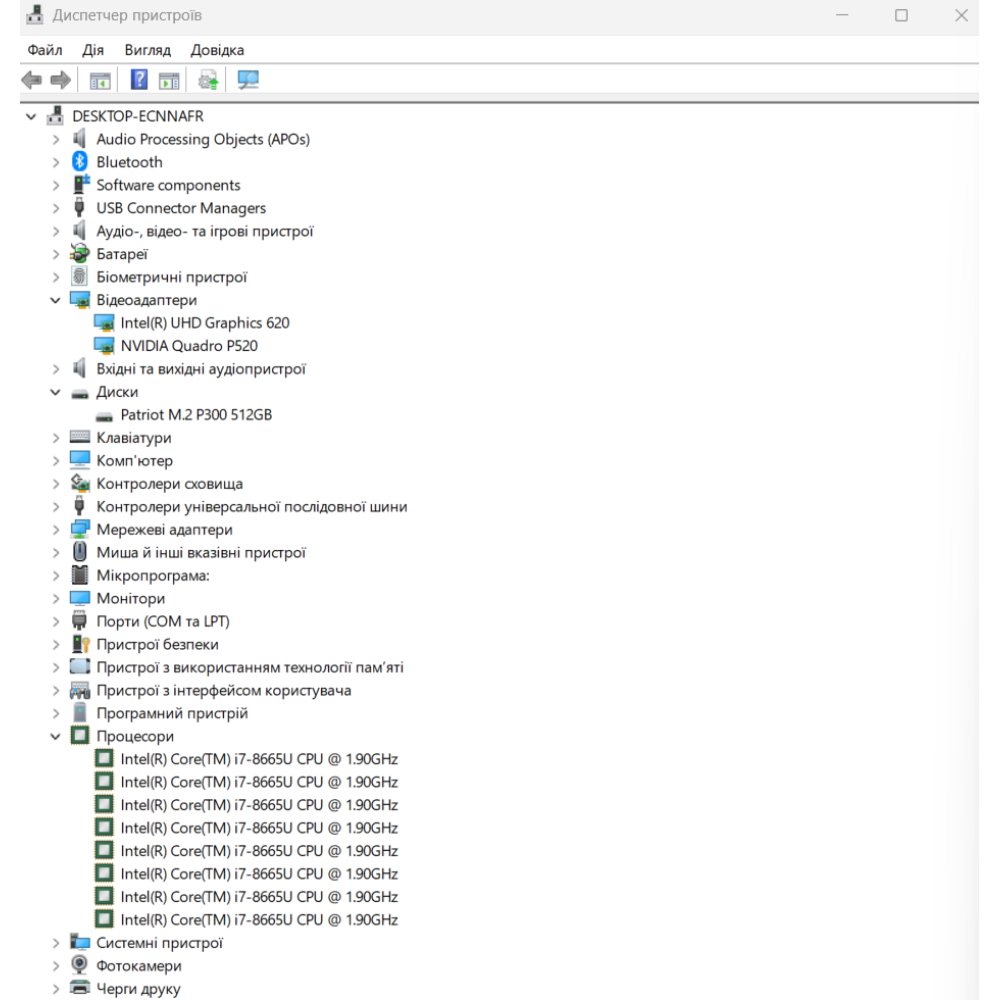This screenshot has height=1000, width=1000.
Task: Toggle the action pane toolbar icon
Action: (169, 80)
